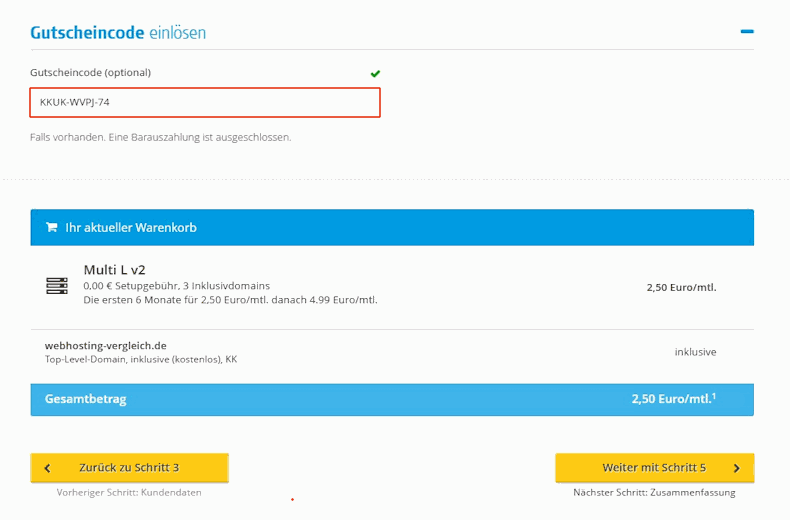Image resolution: width=790 pixels, height=520 pixels.
Task: Click the footnote superscript on the total price
Action: 714,396
